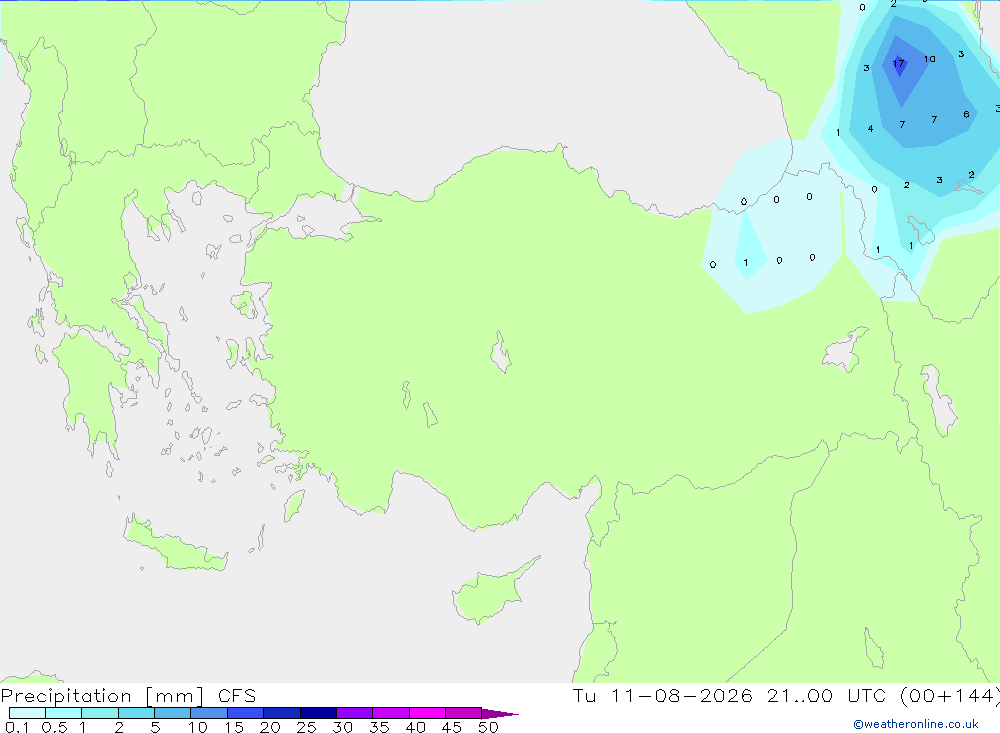The width and height of the screenshot is (1000, 733).
Task: Click the 35–40 mm magenta legend swatch
Action: point(390,713)
